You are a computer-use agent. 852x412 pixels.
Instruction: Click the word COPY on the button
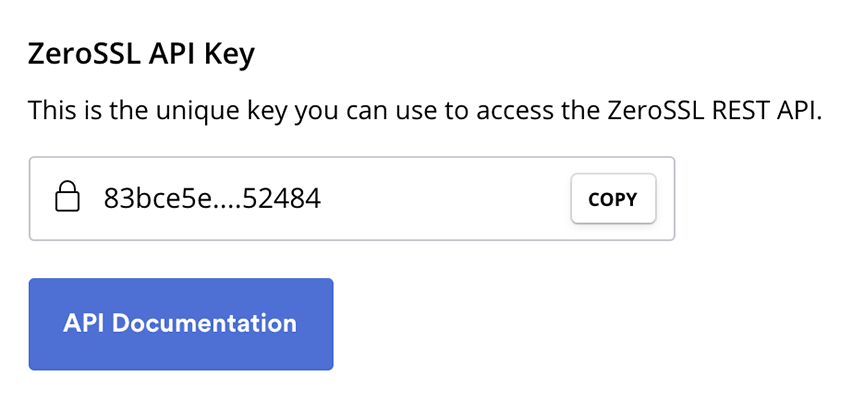[613, 199]
